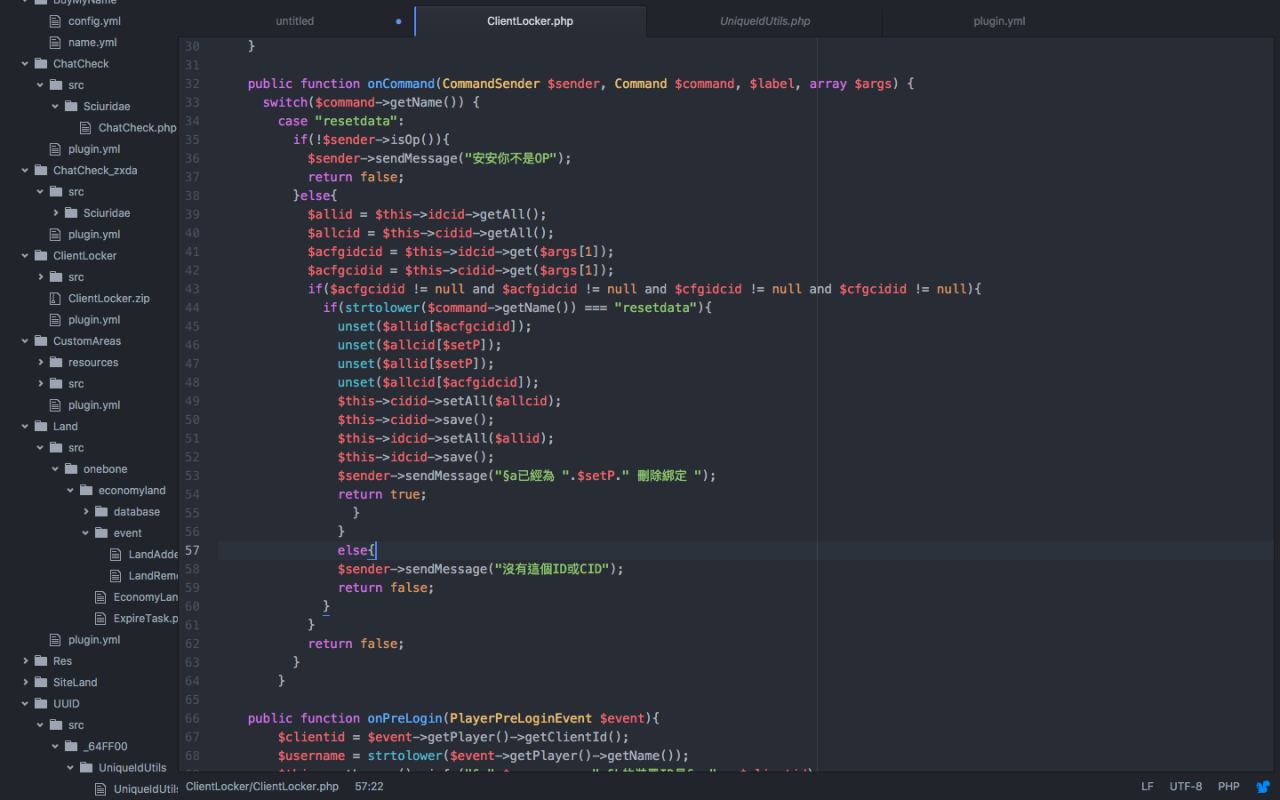Screen dimensions: 1280x800
Task: Click the squirrel update icon in status bar
Action: (x=1263, y=787)
